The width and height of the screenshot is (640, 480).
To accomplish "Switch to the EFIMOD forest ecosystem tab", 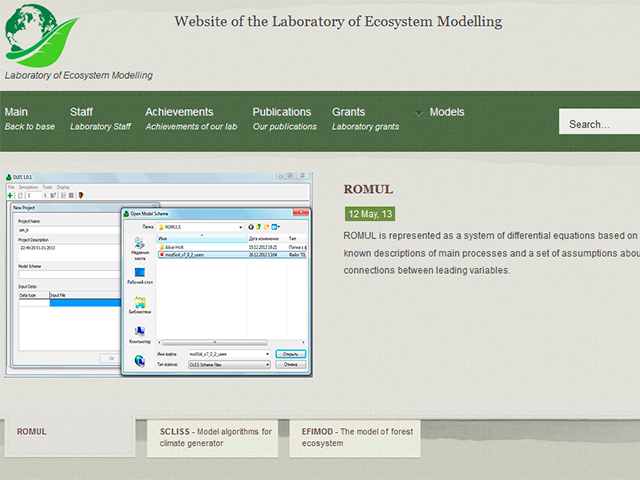I will pos(354,437).
